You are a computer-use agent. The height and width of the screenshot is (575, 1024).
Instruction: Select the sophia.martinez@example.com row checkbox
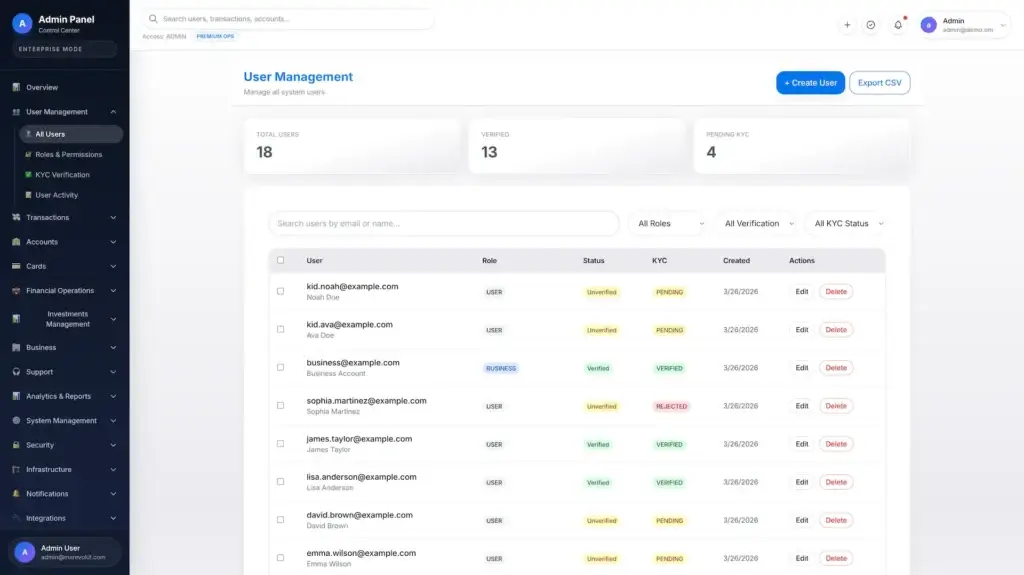click(x=280, y=406)
